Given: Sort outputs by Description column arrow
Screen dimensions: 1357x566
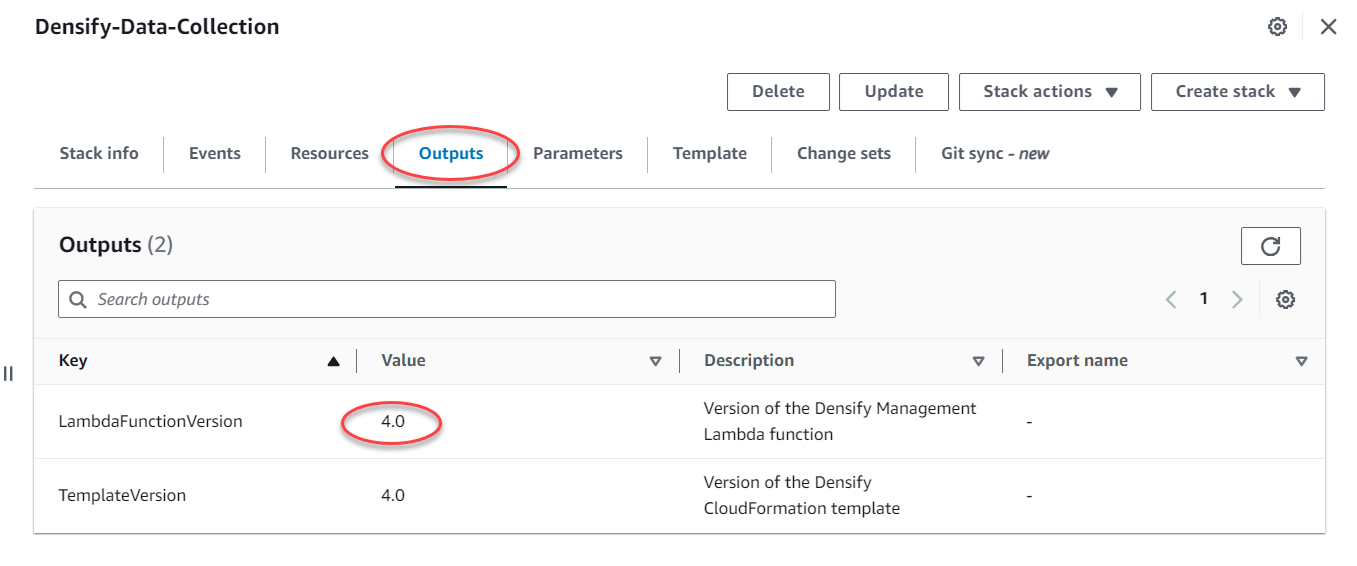Looking at the screenshot, I should (979, 362).
